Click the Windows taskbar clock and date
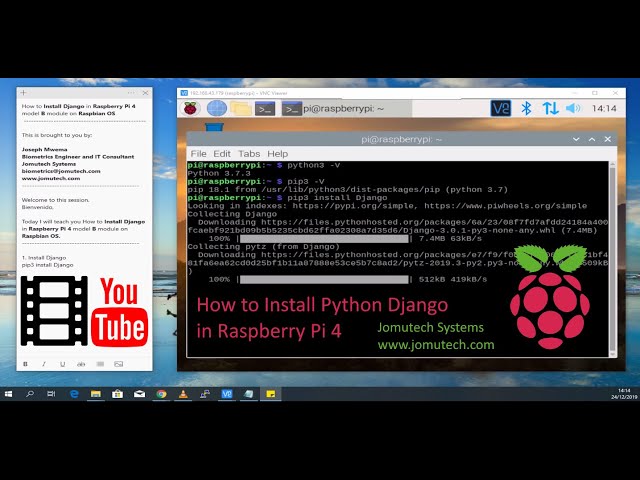 (624, 394)
